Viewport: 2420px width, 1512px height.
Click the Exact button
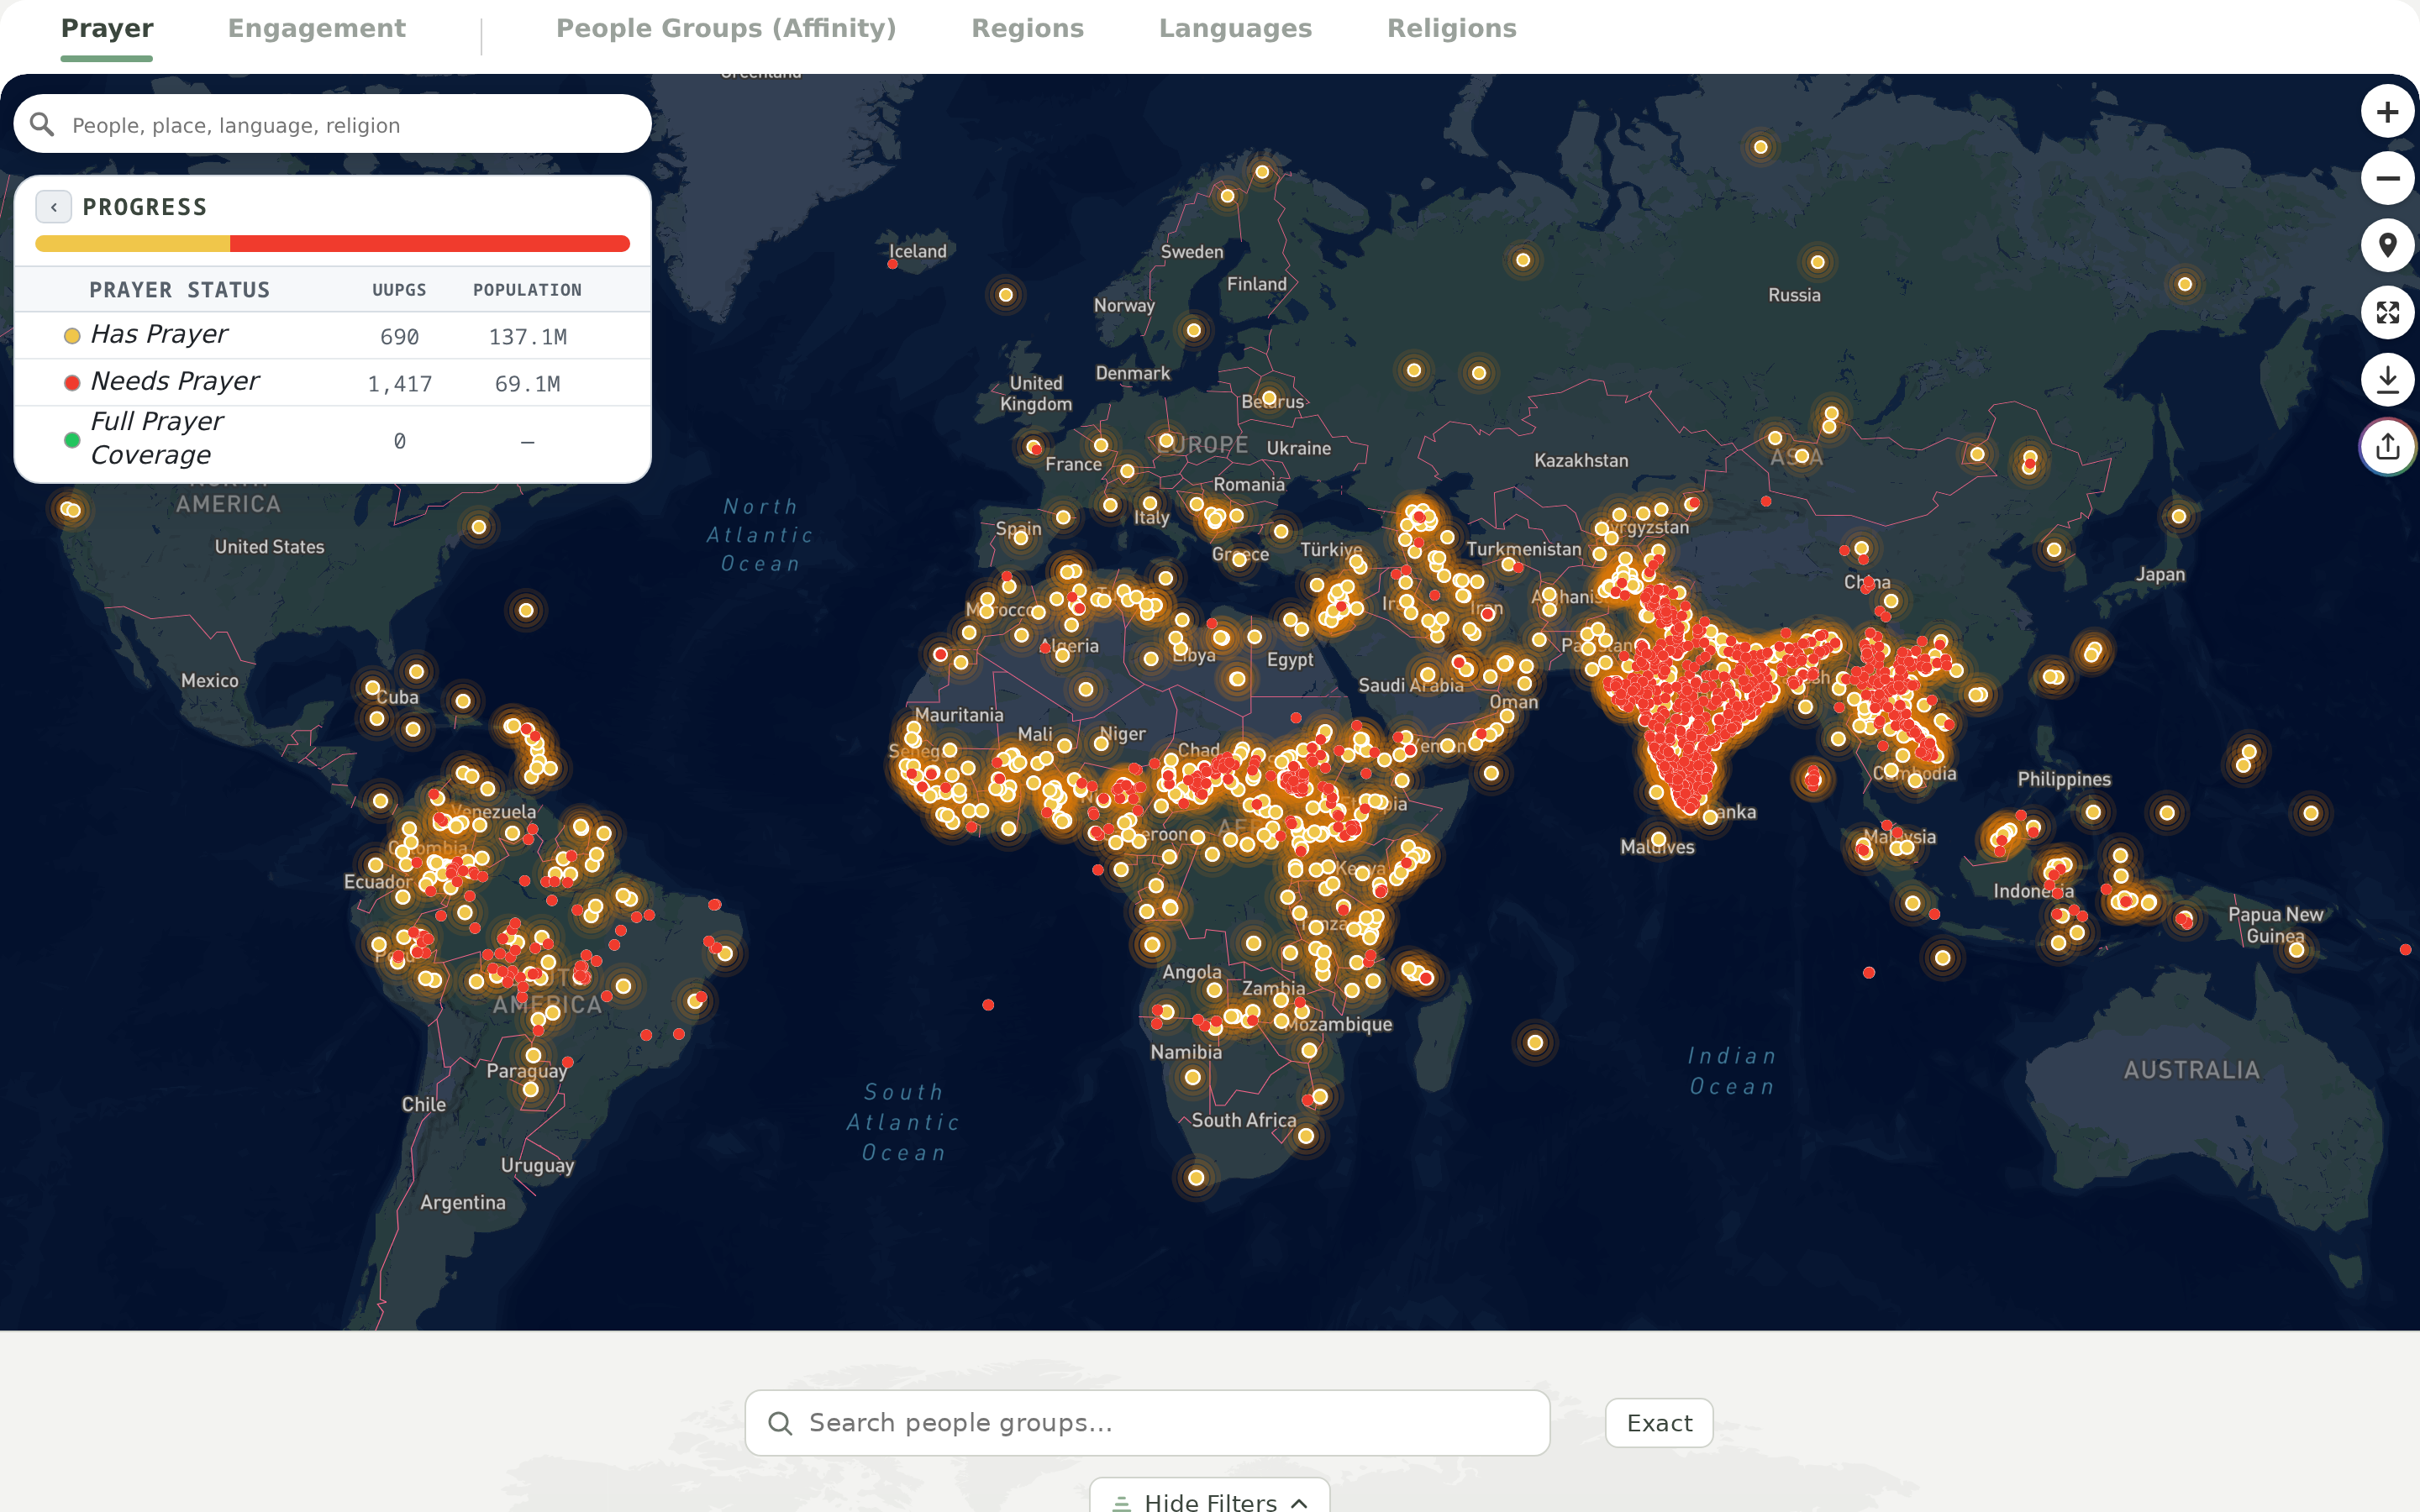(1659, 1423)
